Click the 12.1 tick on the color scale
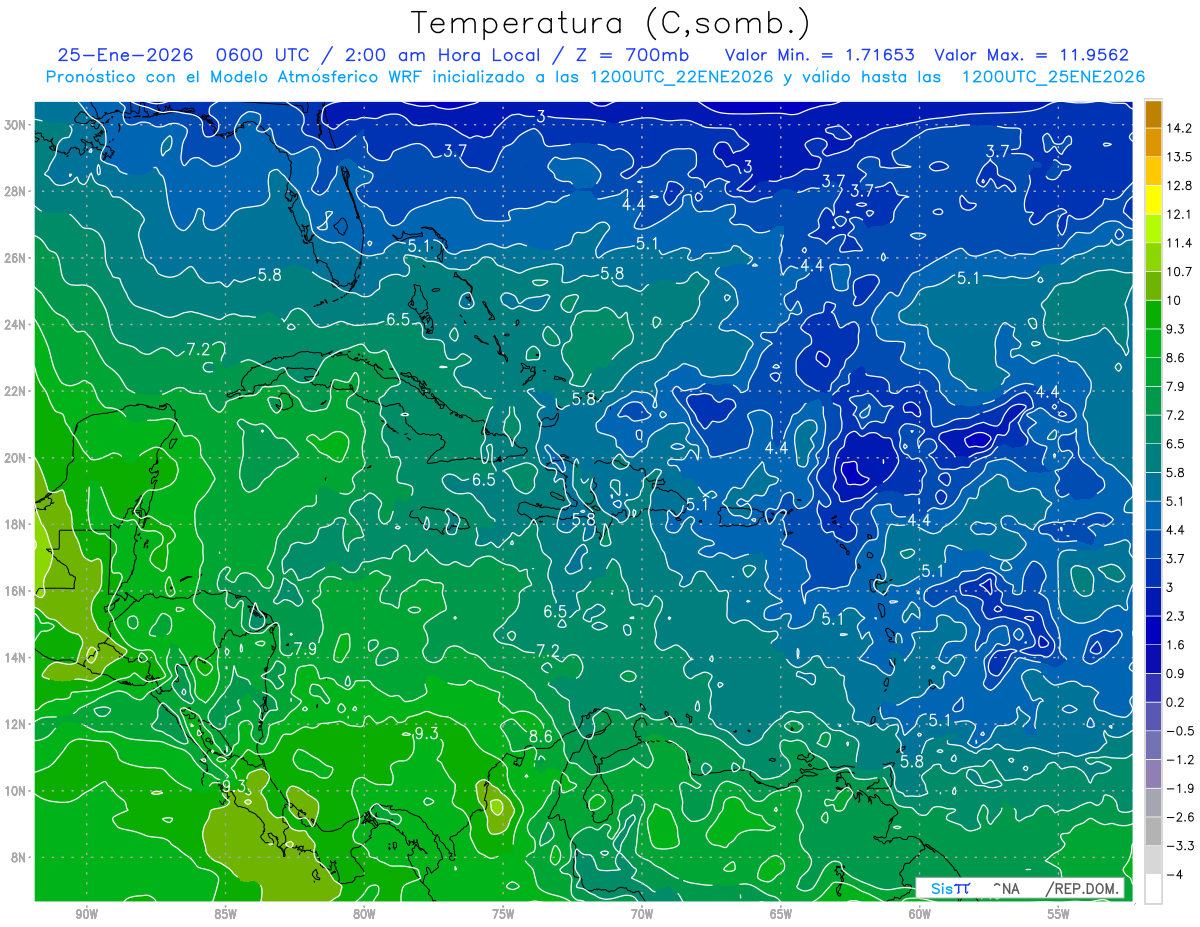Viewport: 1200px width, 927px height. (1179, 214)
